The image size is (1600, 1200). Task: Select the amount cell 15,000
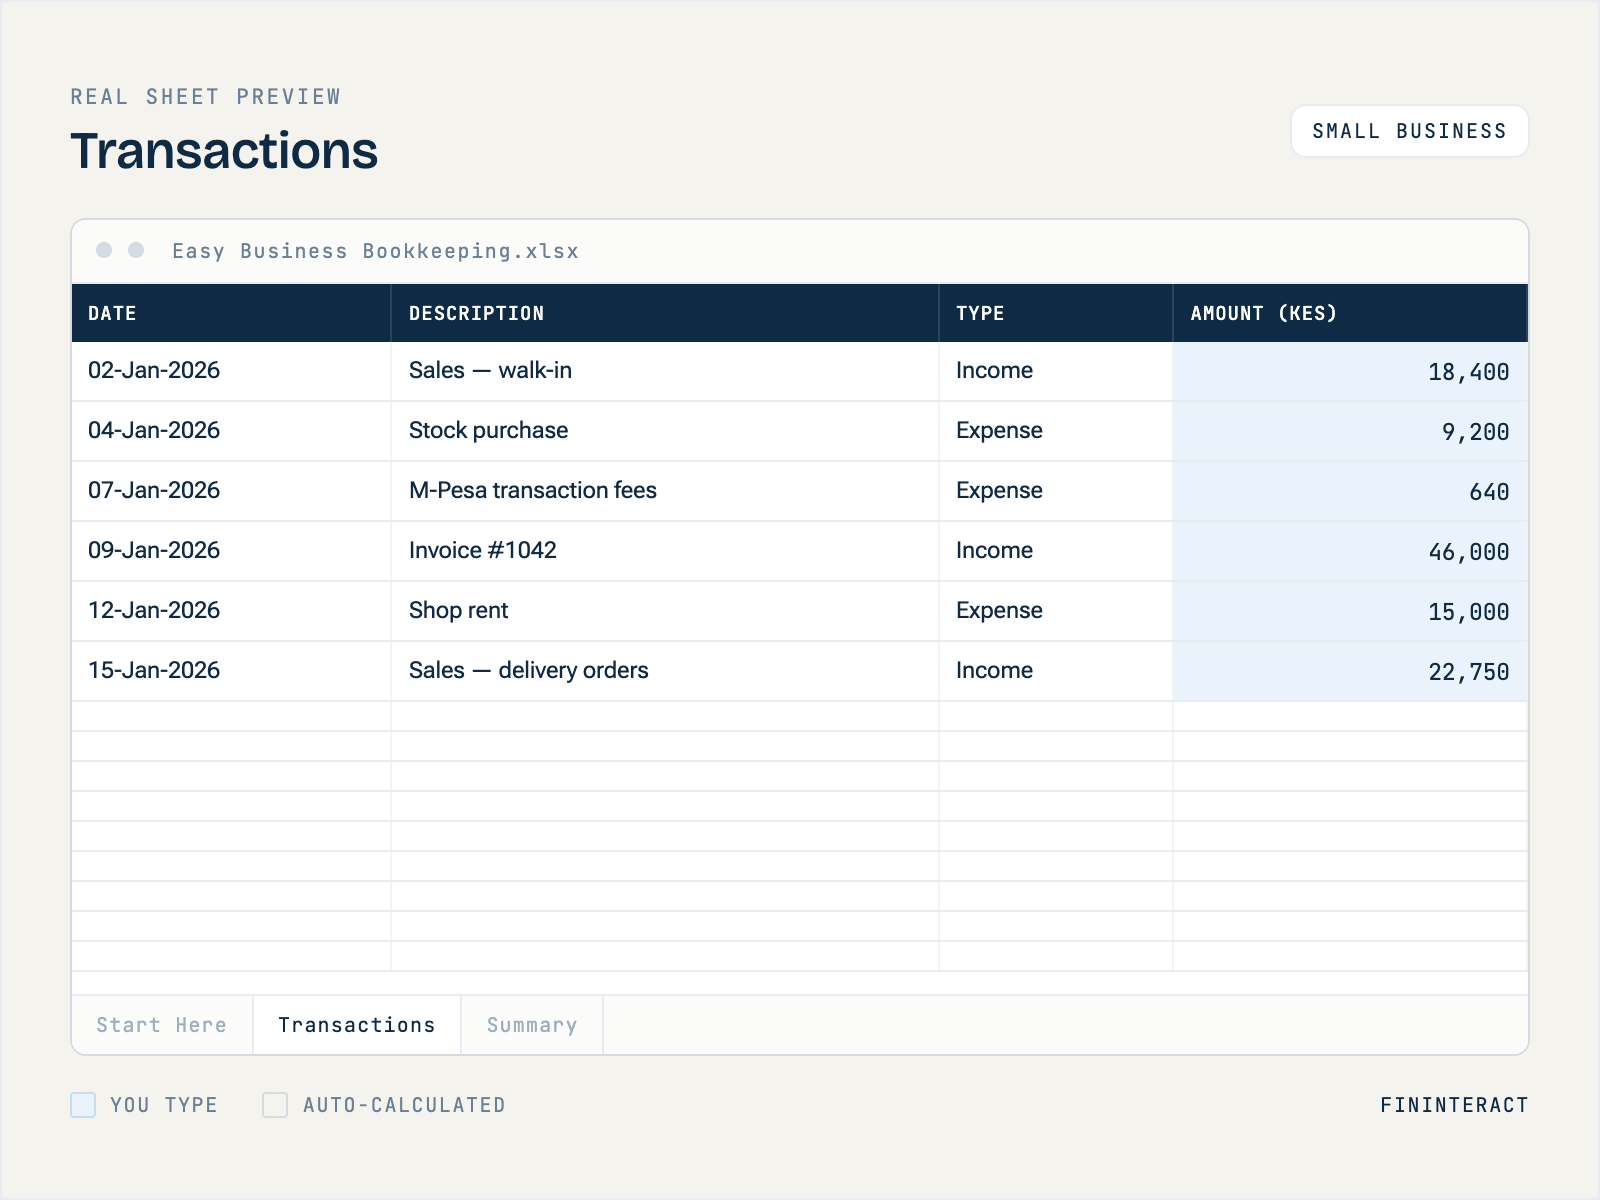coord(1351,611)
